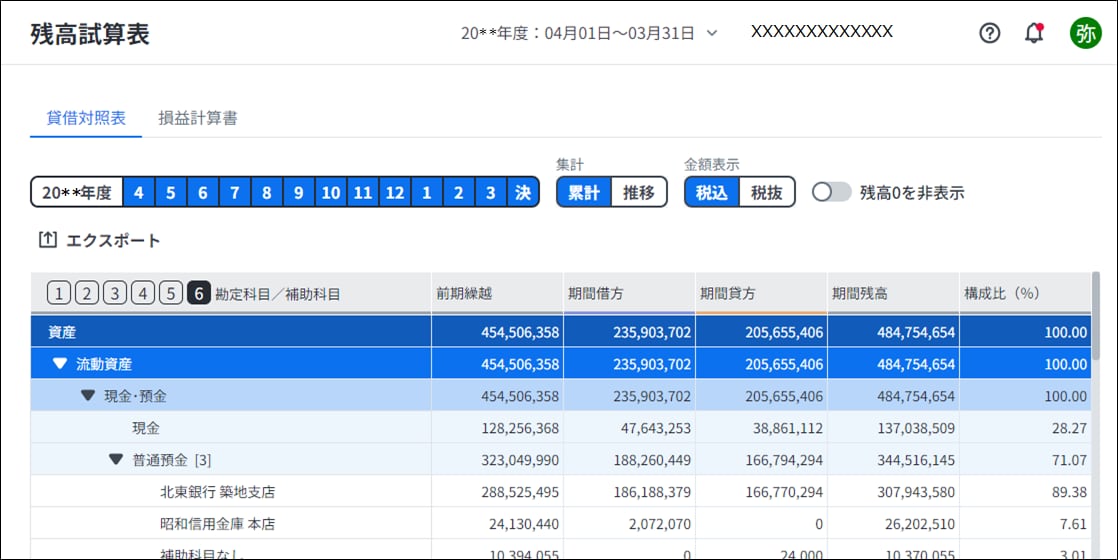This screenshot has width=1118, height=560.
Task: Set hierarchy level to 3
Action: coord(115,293)
